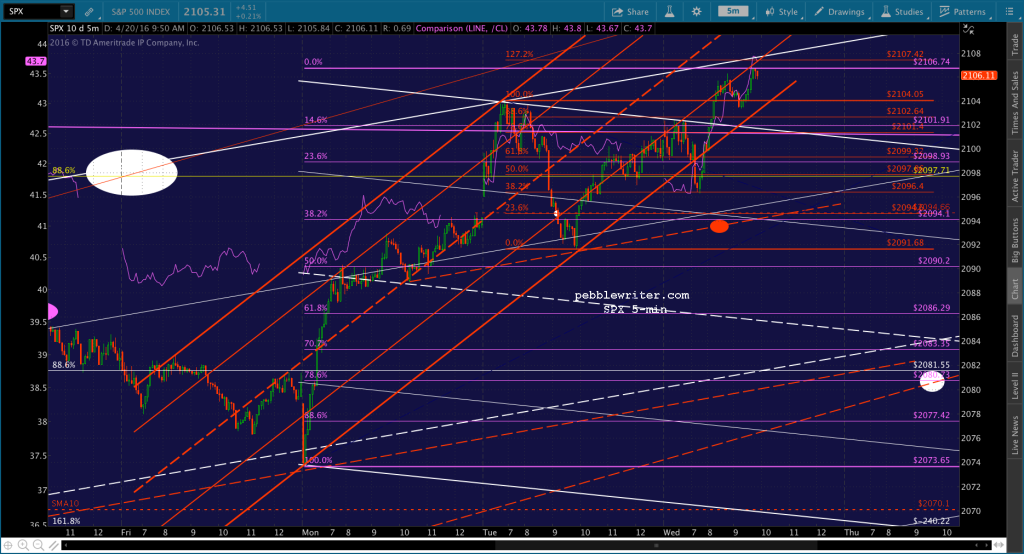
Task: Open the Studies menu
Action: (902, 12)
